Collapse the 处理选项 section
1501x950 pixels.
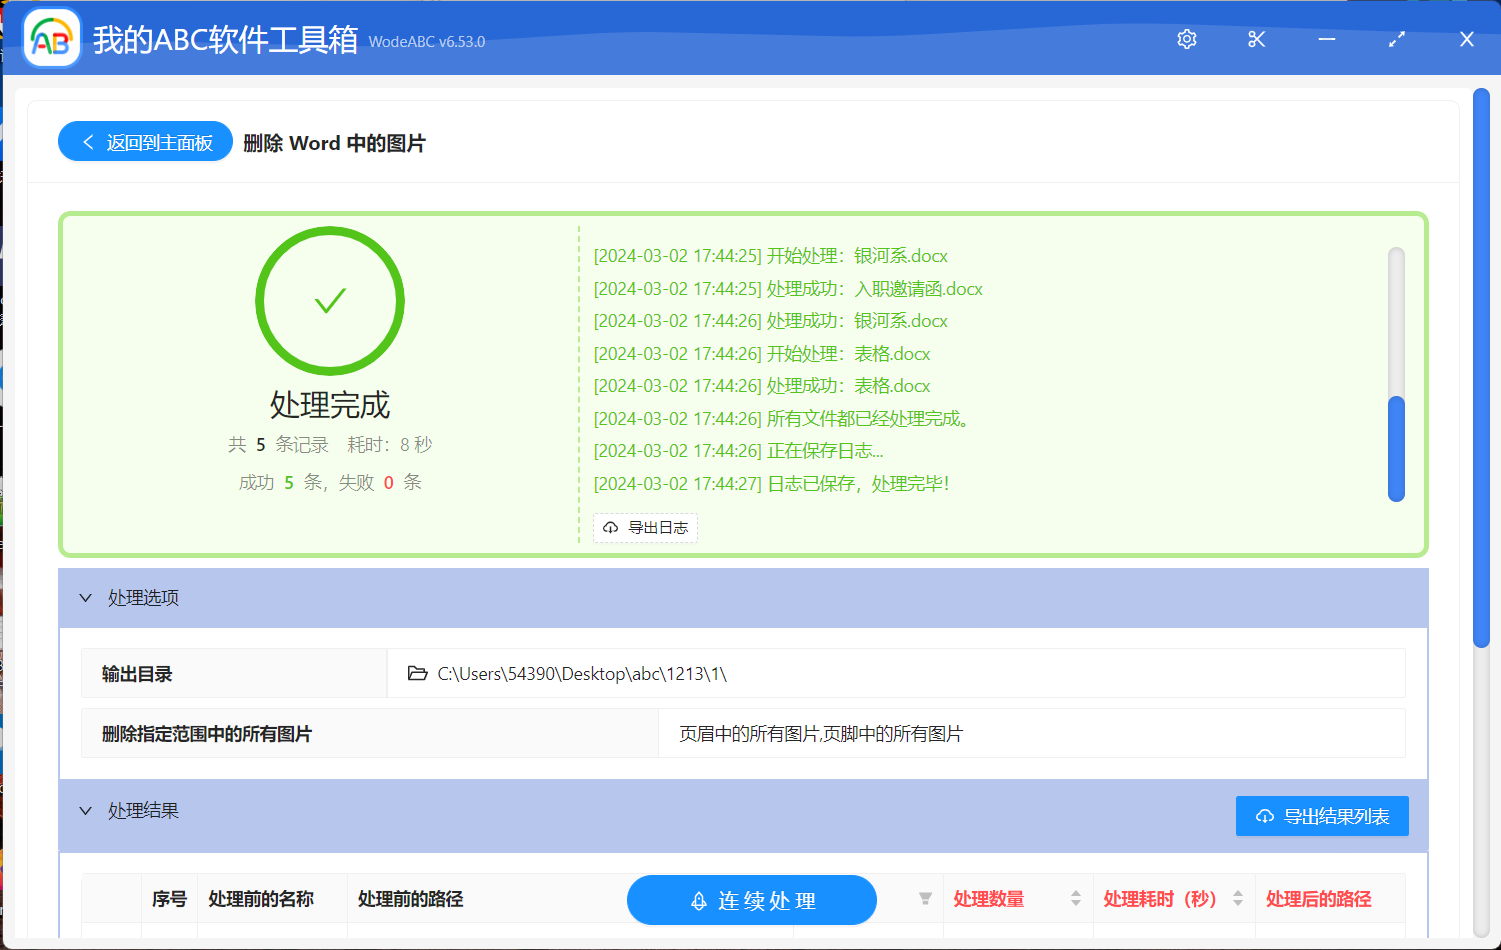coord(86,597)
